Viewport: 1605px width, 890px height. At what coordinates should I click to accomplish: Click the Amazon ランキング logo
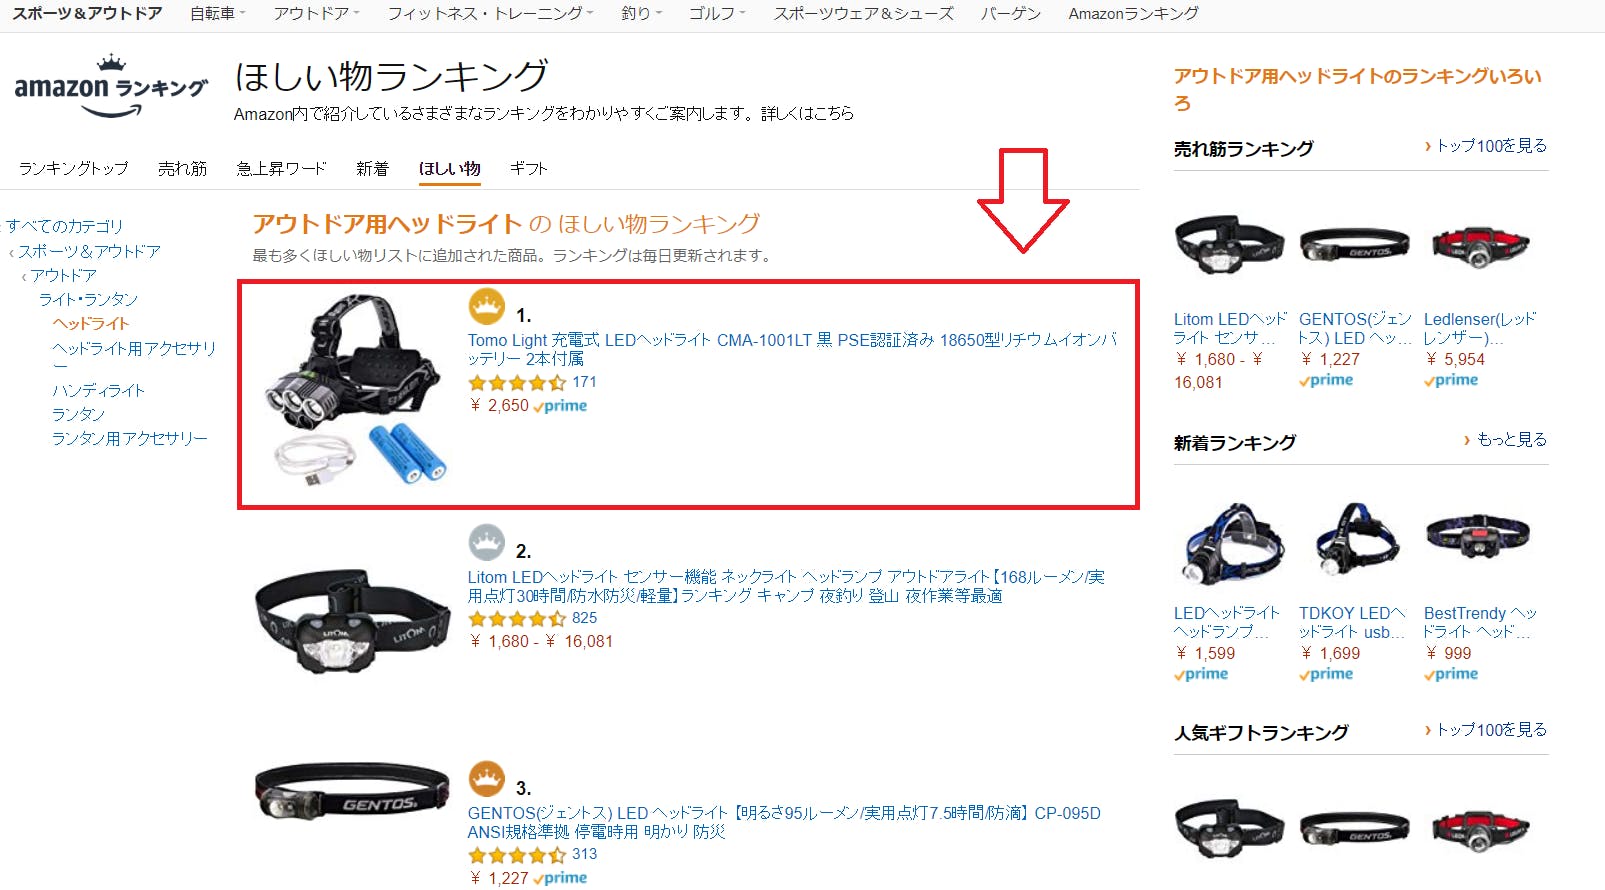pos(111,87)
